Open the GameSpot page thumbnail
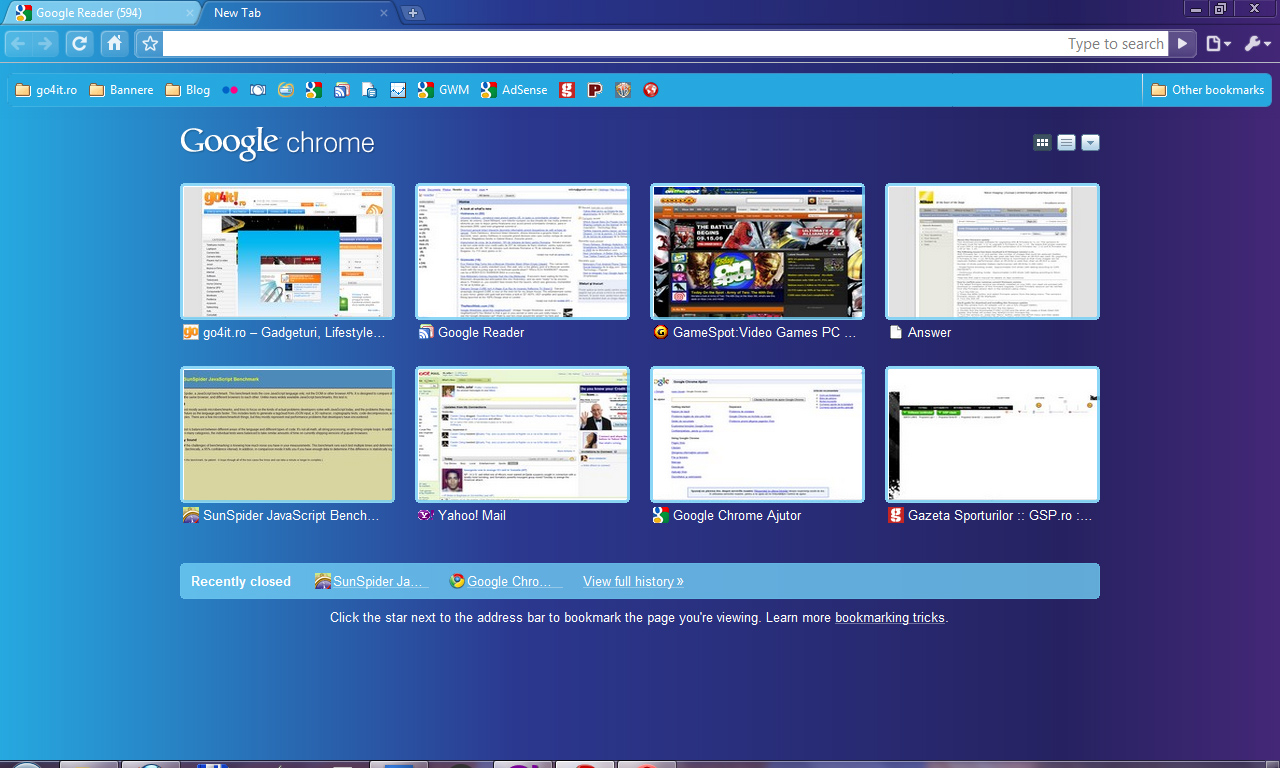This screenshot has width=1280, height=768. pyautogui.click(x=758, y=251)
